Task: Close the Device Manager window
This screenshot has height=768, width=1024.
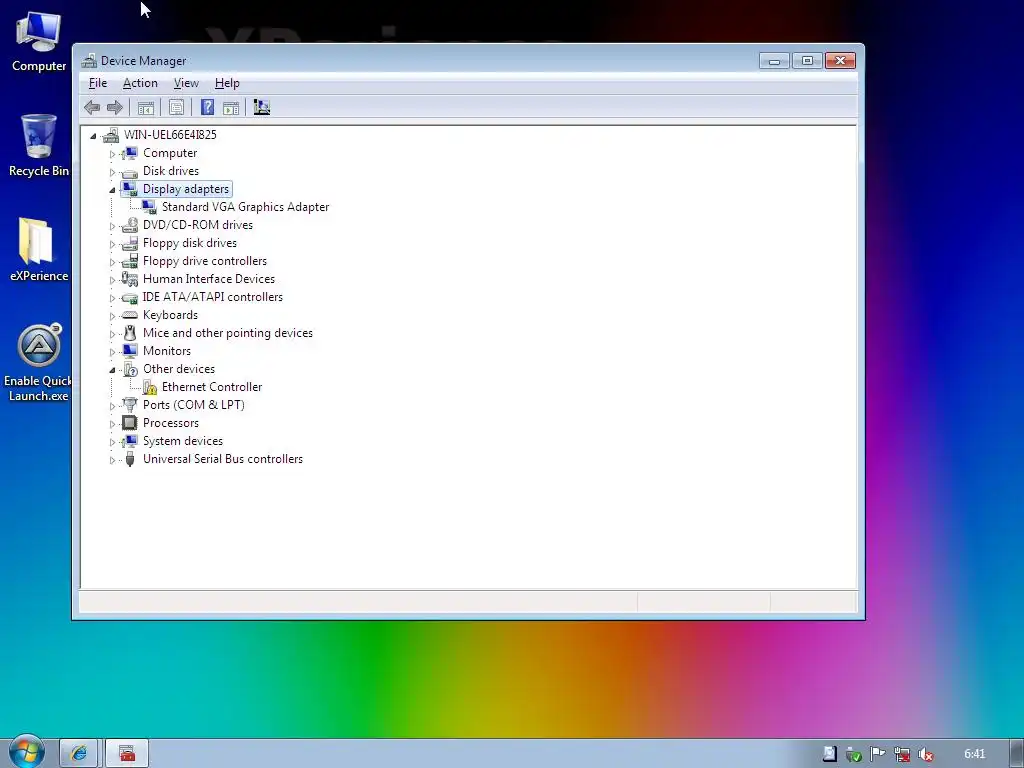Action: tap(840, 61)
